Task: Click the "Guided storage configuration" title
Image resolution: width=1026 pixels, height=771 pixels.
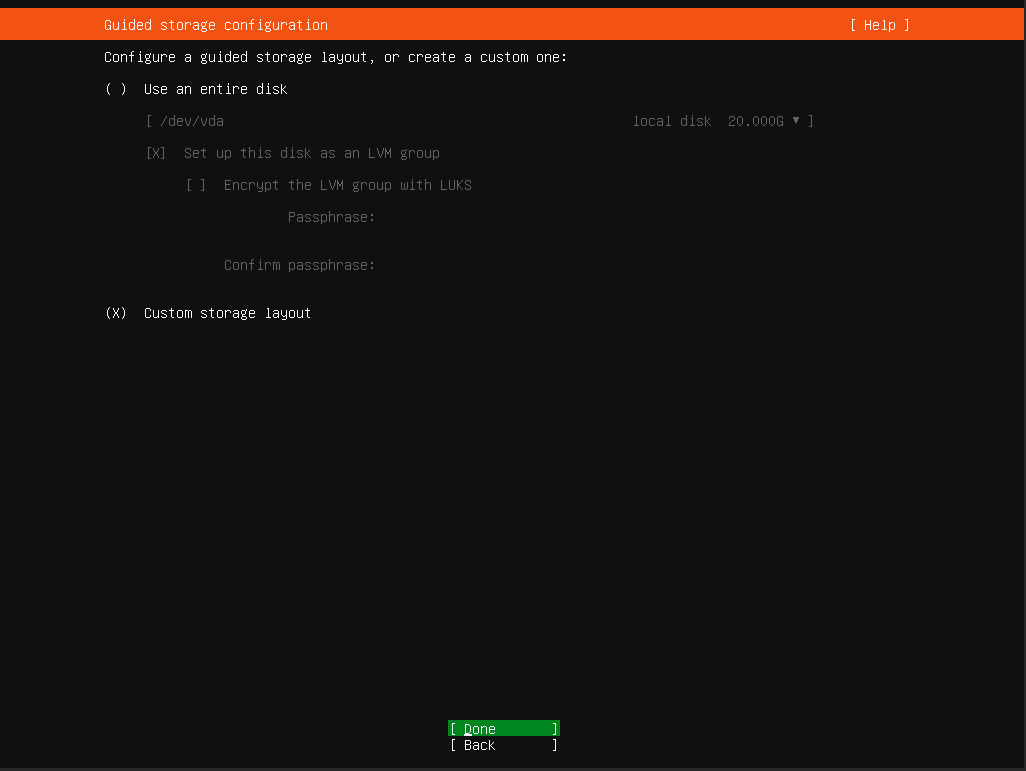Action: [215, 25]
